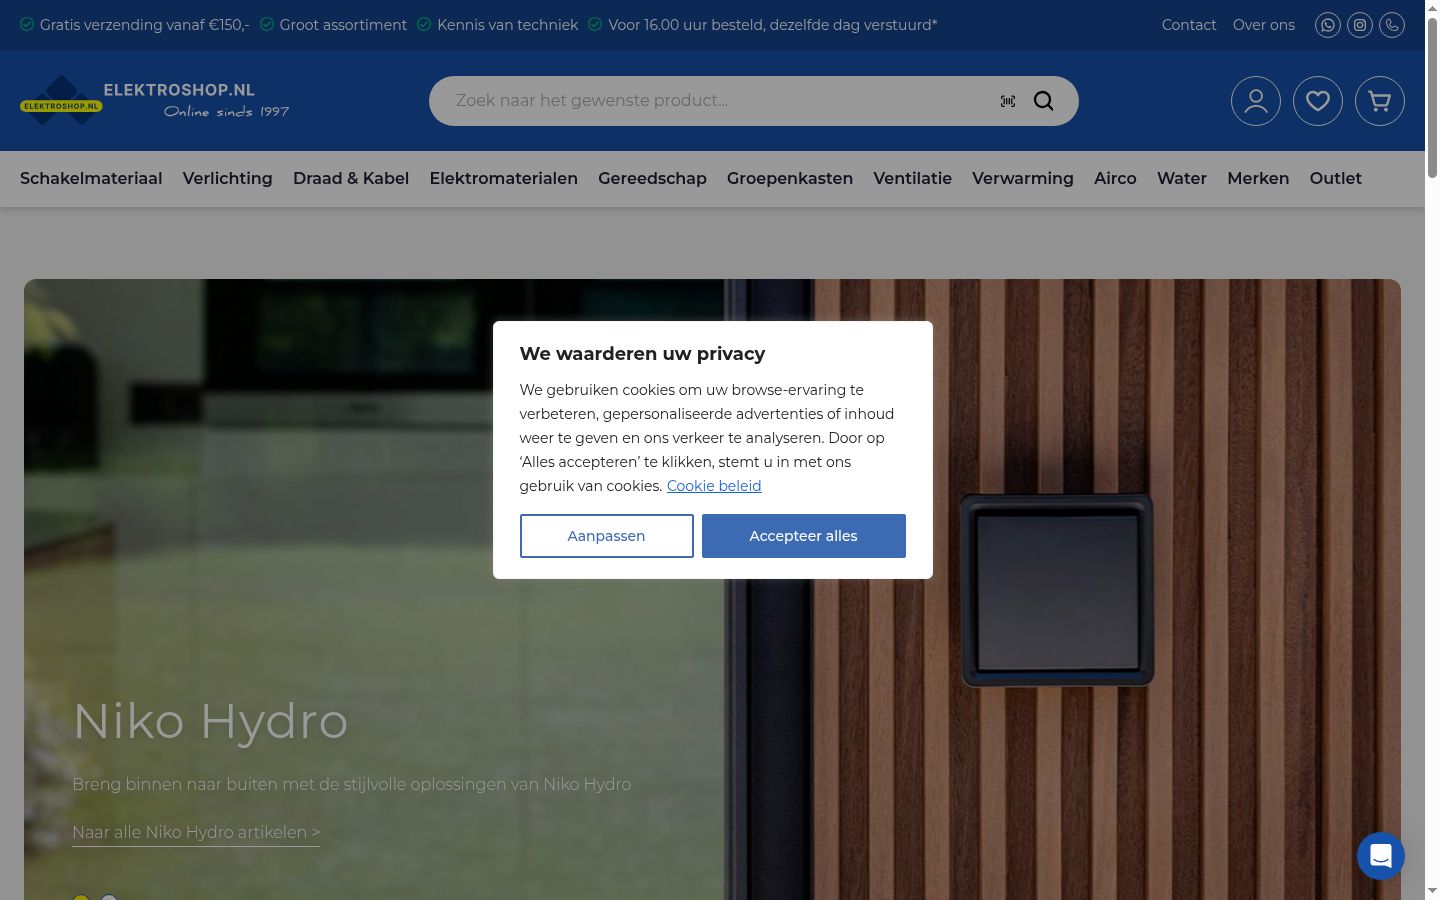
Task: Click the Niko Hydro banner heading
Action: (211, 721)
